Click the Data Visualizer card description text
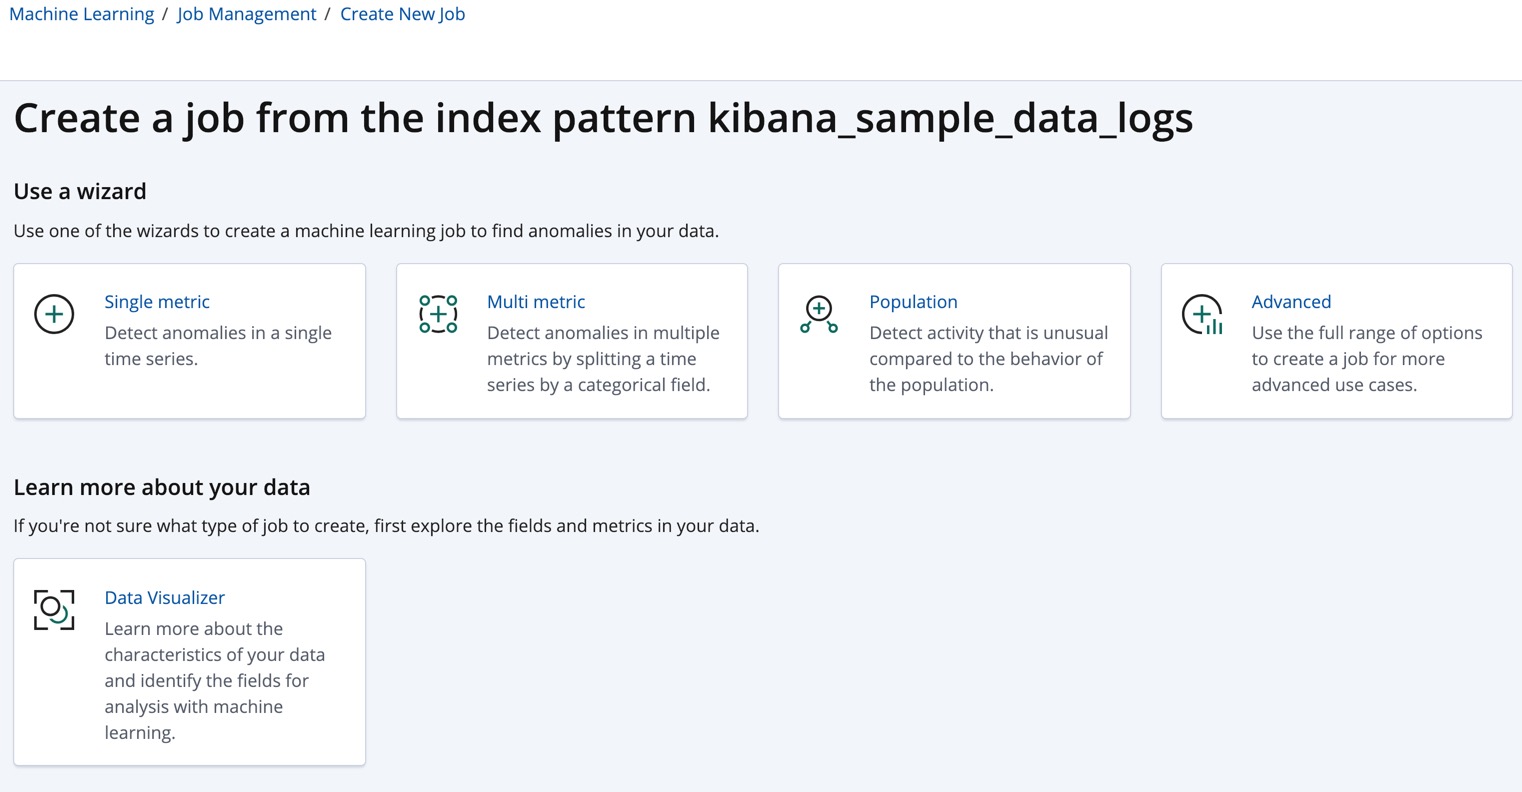 (214, 680)
